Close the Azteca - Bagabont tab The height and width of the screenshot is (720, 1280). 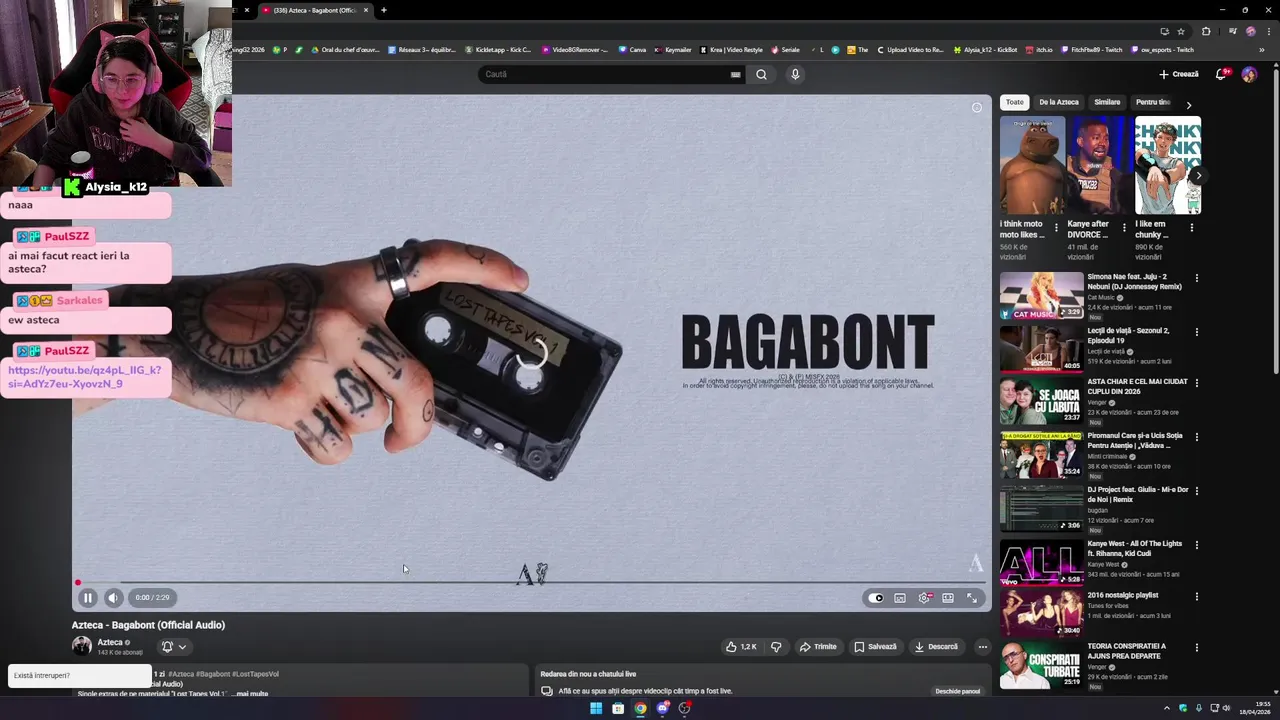(366, 10)
